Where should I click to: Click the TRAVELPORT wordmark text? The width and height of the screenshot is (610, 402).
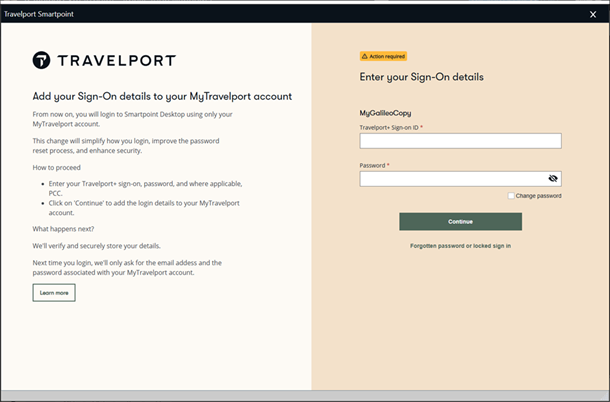116,61
